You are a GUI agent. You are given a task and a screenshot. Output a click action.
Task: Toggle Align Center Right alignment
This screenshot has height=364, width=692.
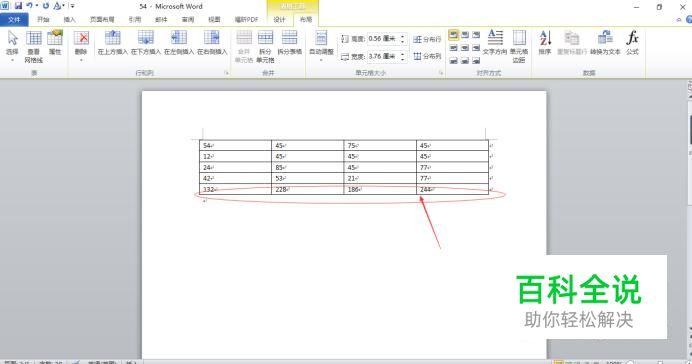(476, 48)
